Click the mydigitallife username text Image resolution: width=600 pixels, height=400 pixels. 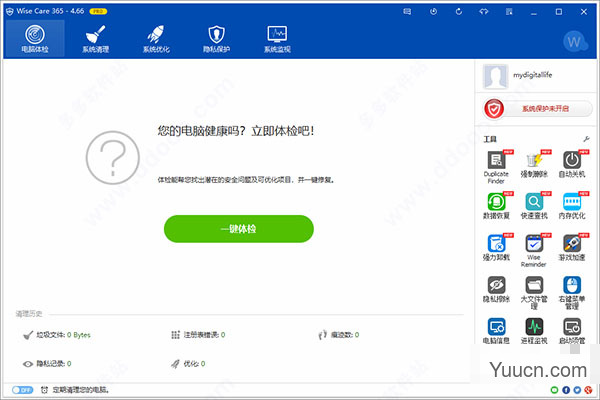(532, 75)
